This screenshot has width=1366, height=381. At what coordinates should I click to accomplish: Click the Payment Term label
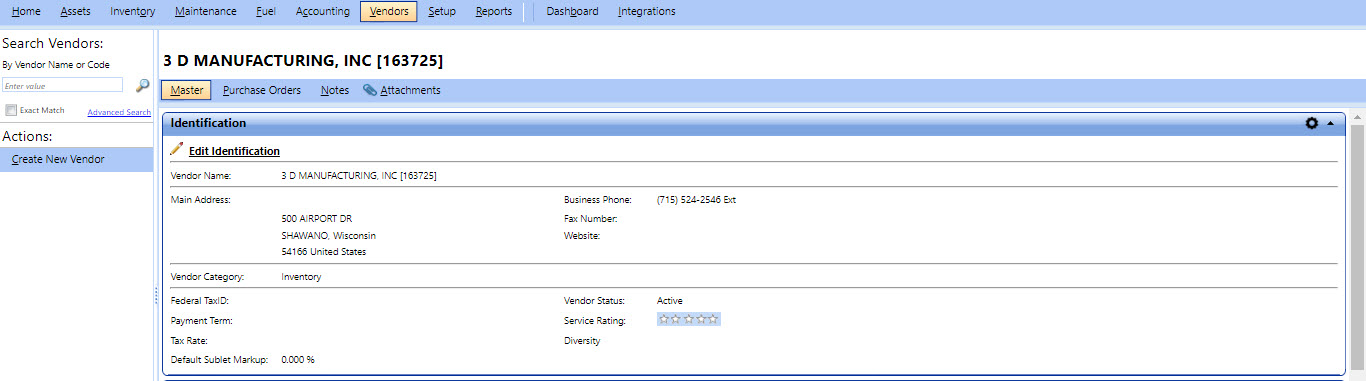point(202,321)
